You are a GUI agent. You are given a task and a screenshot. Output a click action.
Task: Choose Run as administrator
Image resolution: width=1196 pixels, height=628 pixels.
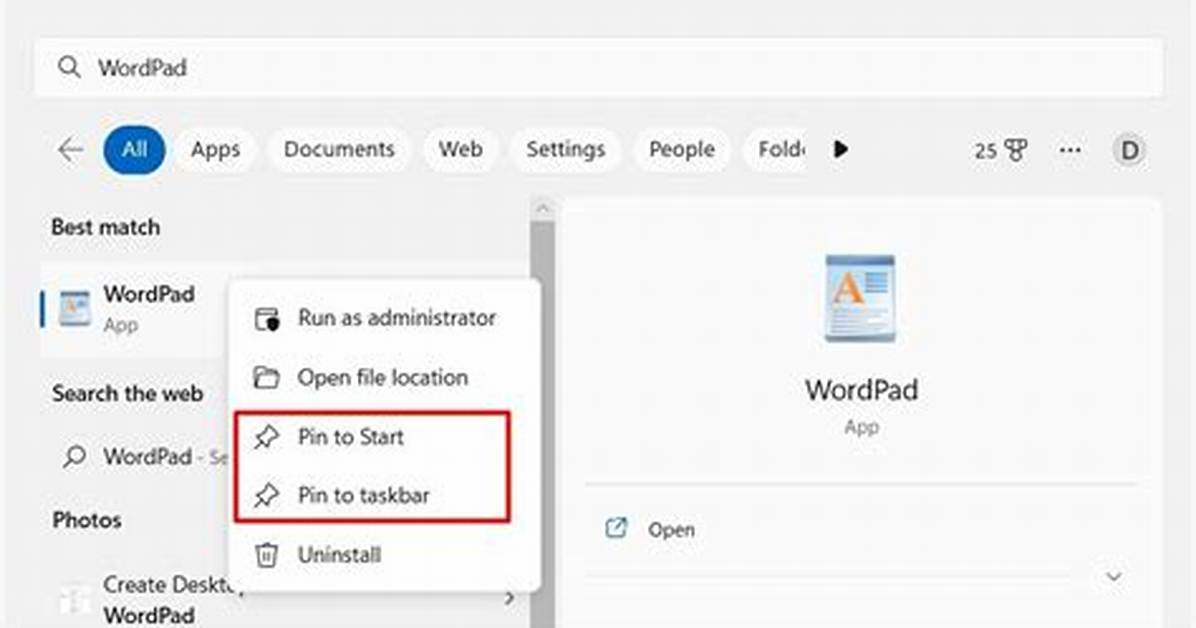pyautogui.click(x=386, y=318)
